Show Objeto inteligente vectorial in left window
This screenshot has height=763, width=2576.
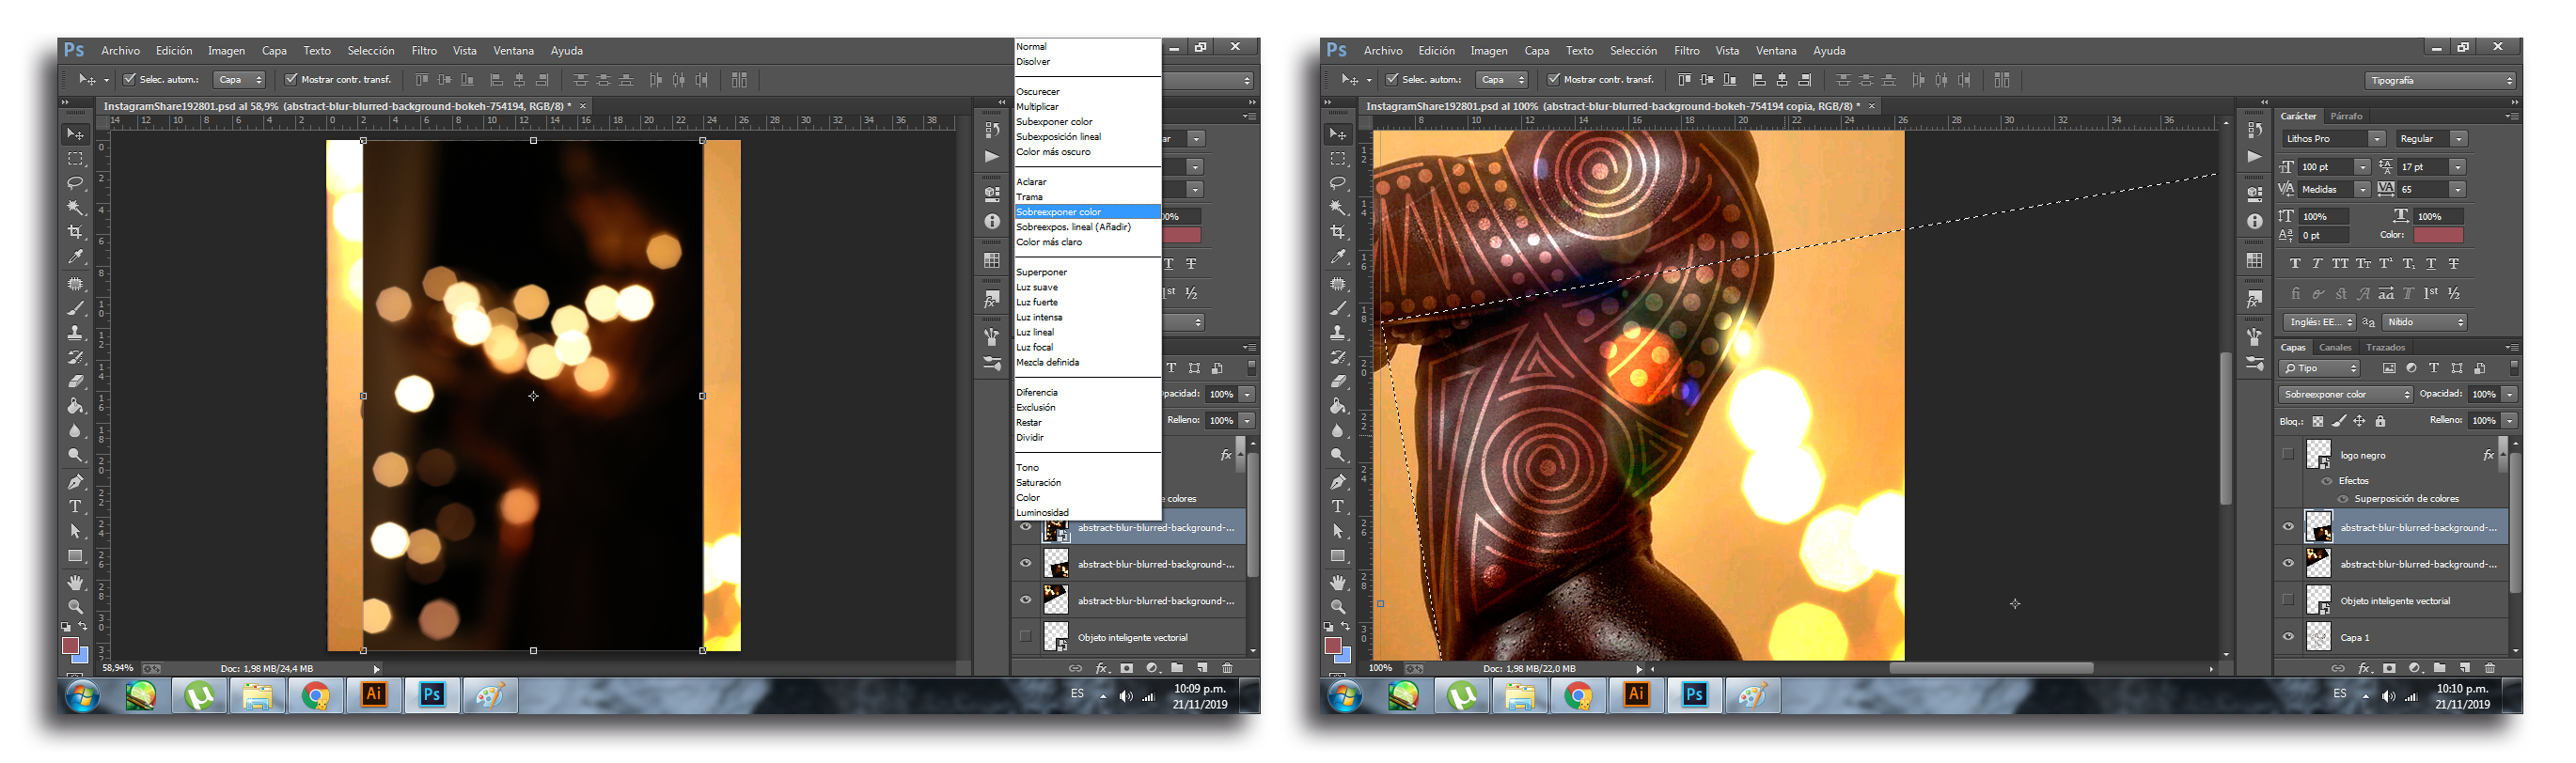pos(1025,636)
